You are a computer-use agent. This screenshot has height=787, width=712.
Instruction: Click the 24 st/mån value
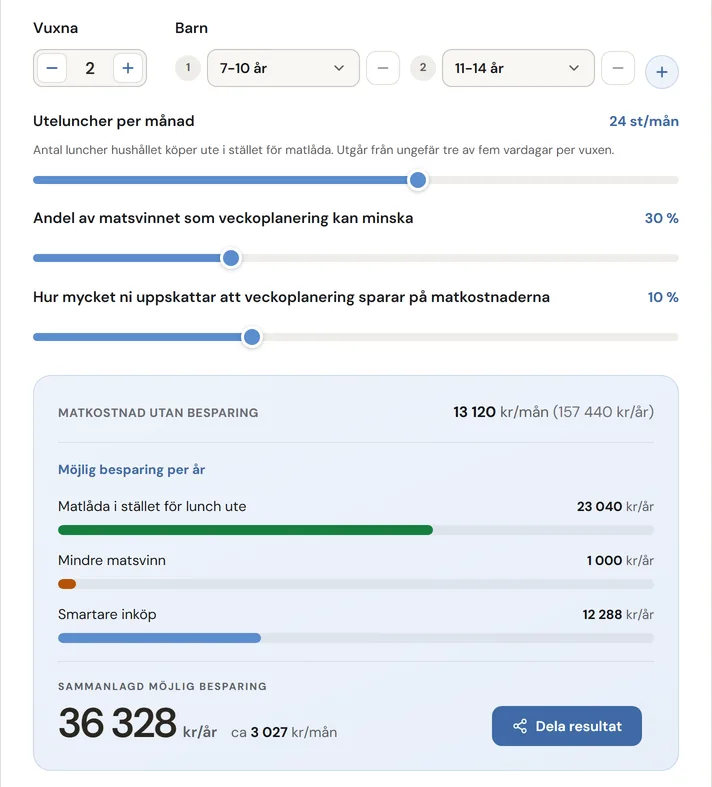(644, 121)
